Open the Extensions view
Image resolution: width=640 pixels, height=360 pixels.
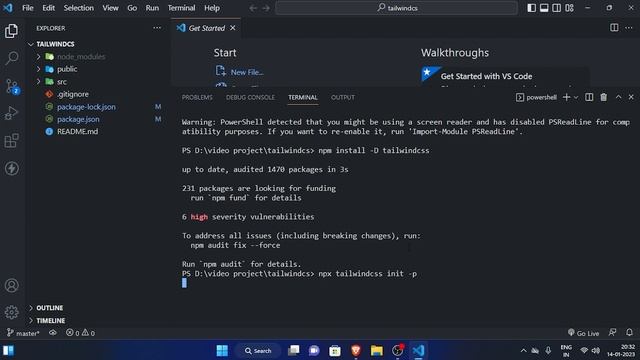point(11,140)
